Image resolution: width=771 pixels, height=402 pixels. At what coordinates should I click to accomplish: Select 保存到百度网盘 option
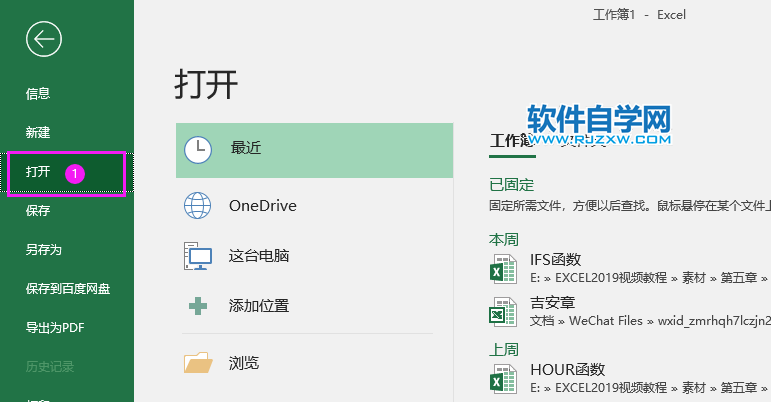pos(68,288)
